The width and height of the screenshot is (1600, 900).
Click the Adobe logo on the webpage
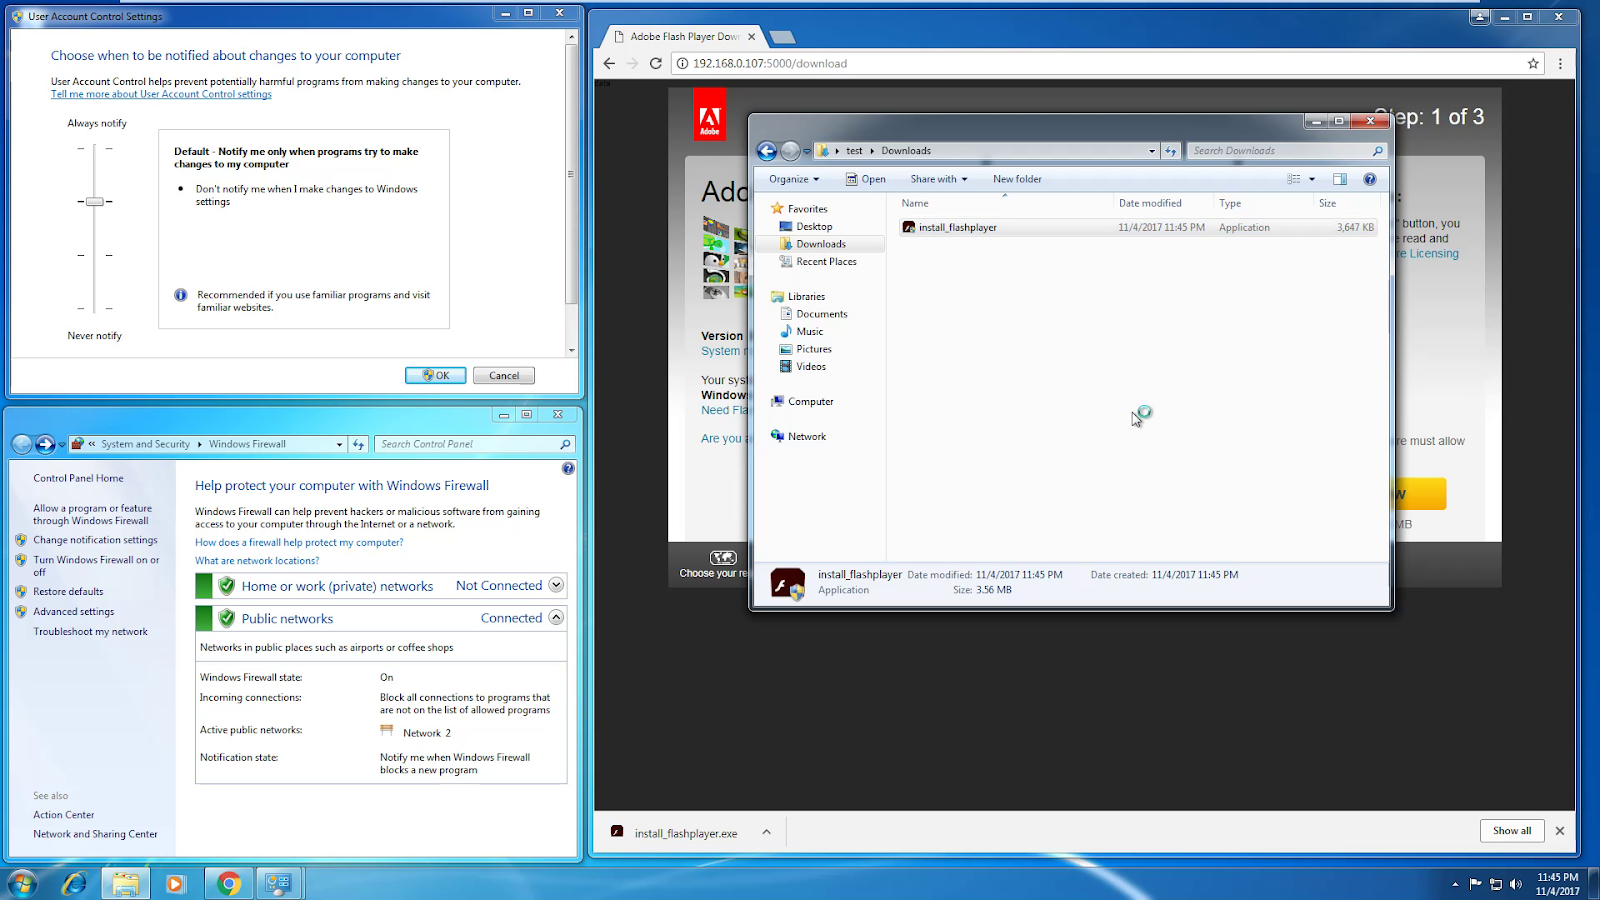[710, 115]
